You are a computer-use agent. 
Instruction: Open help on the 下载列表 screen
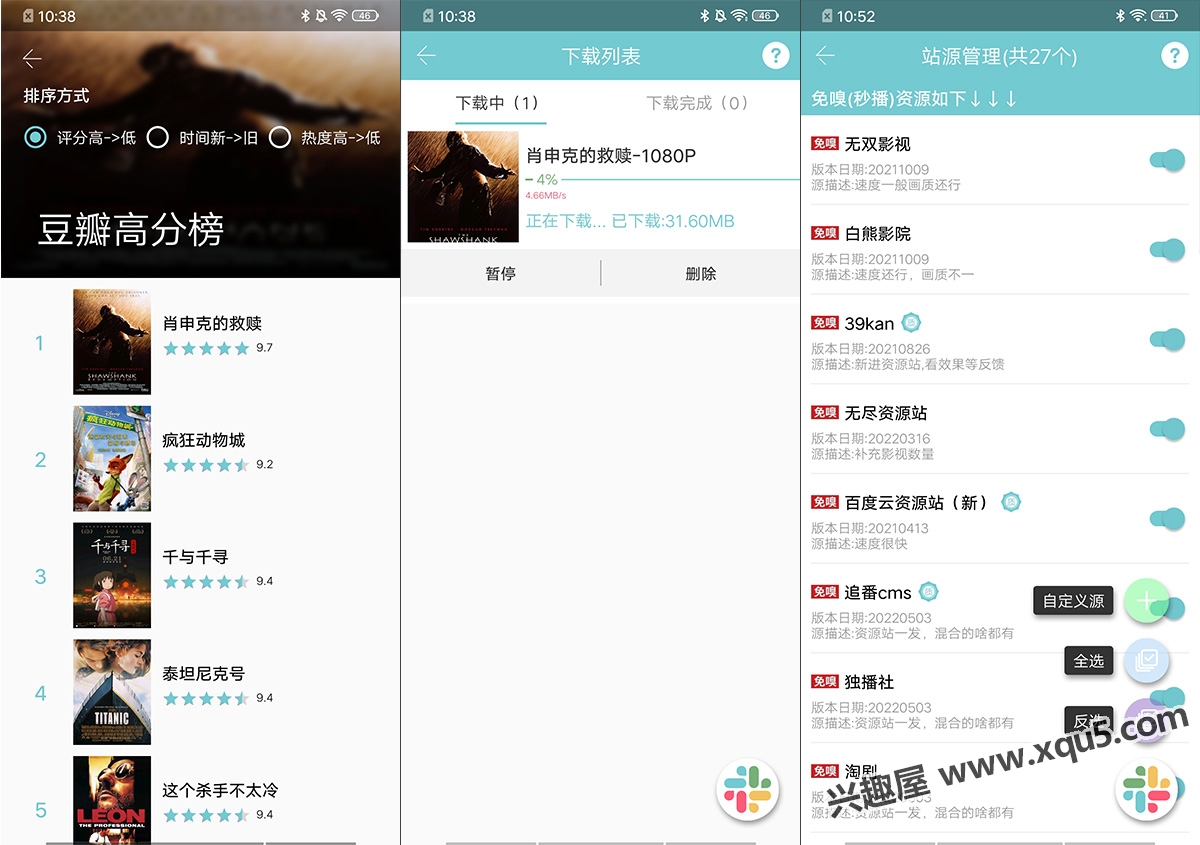[775, 55]
